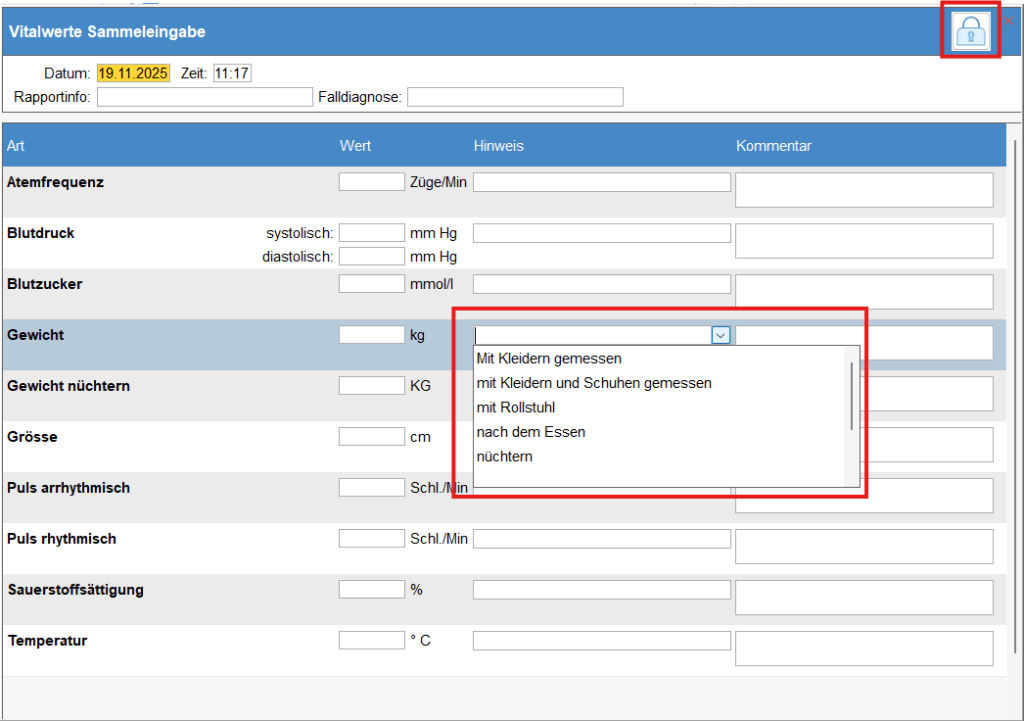Click the Blutzucker value field
This screenshot has height=721, width=1024.
[x=371, y=284]
